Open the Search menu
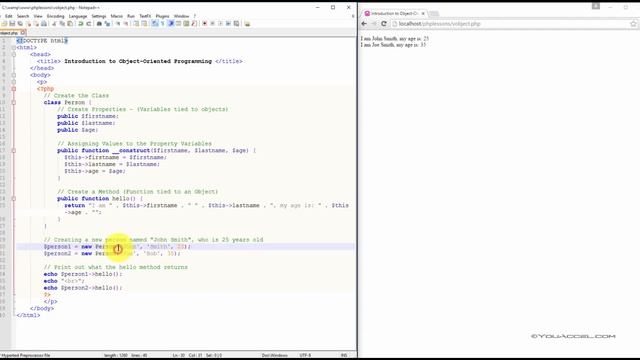 click(23, 16)
